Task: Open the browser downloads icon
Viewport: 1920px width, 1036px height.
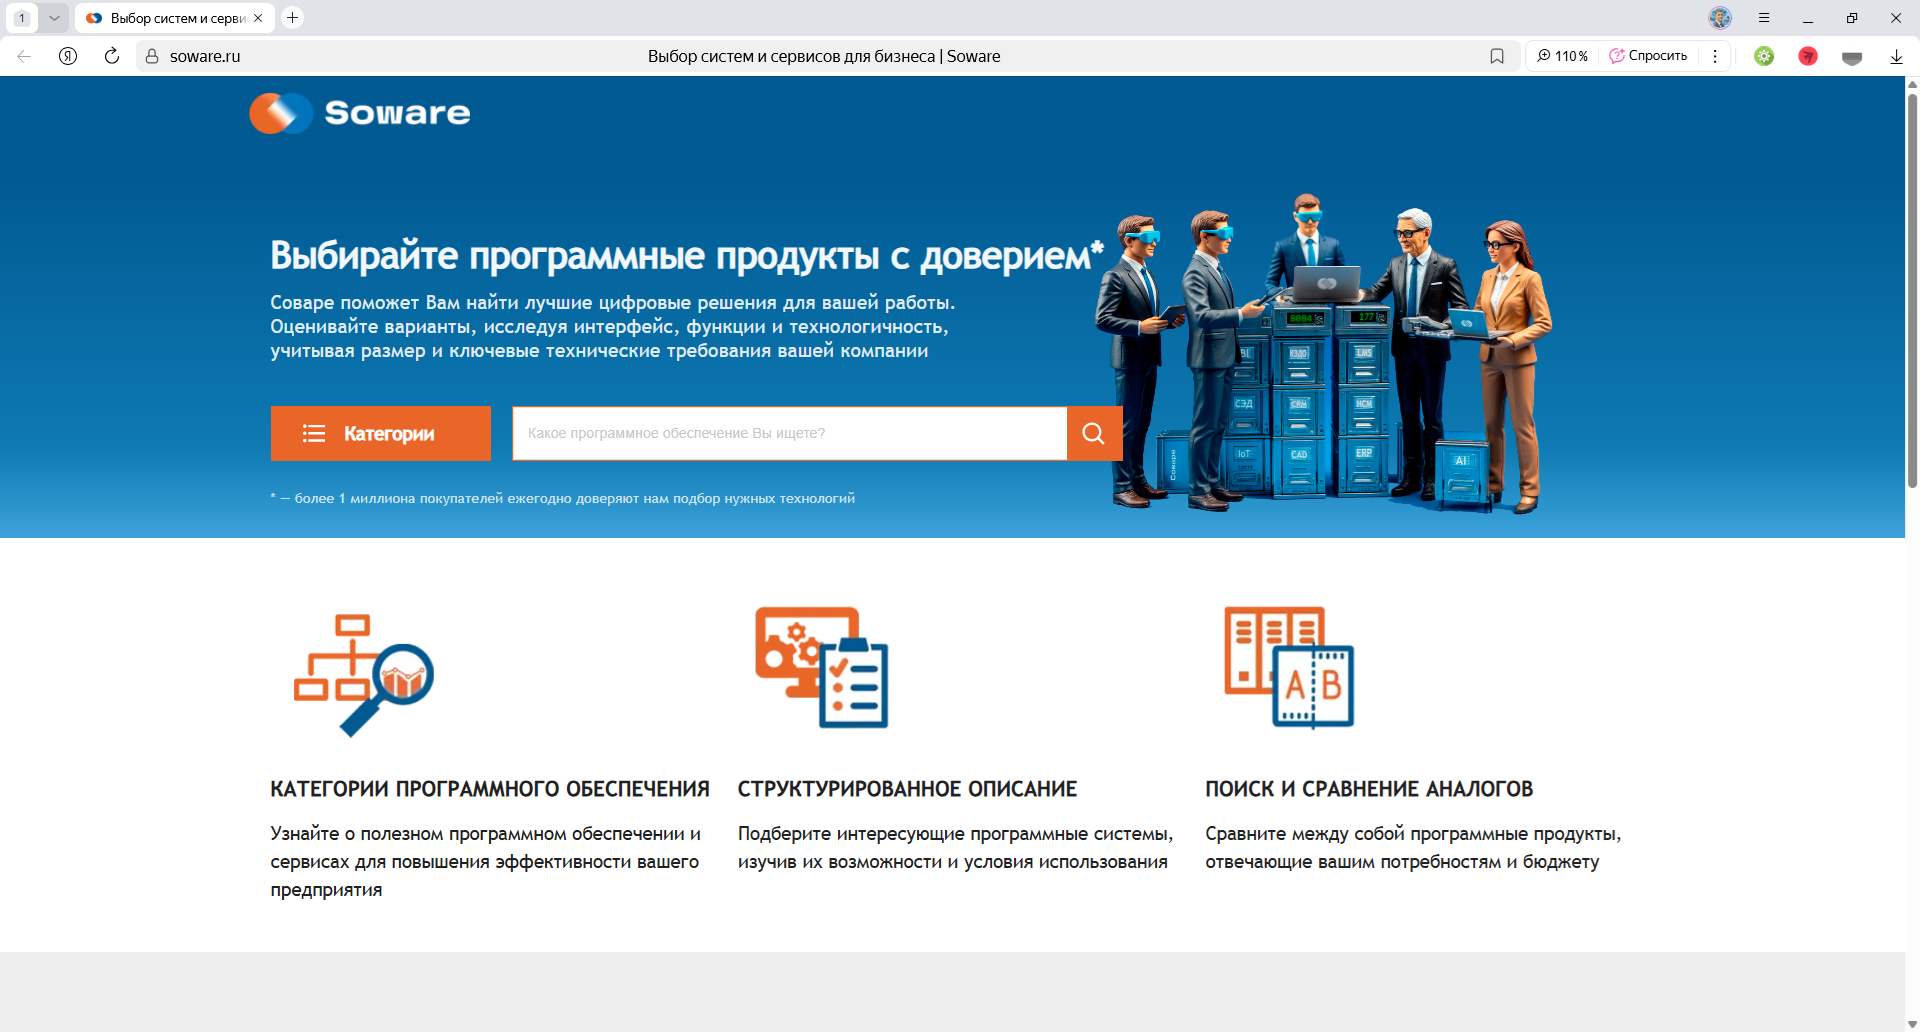Action: [1895, 56]
